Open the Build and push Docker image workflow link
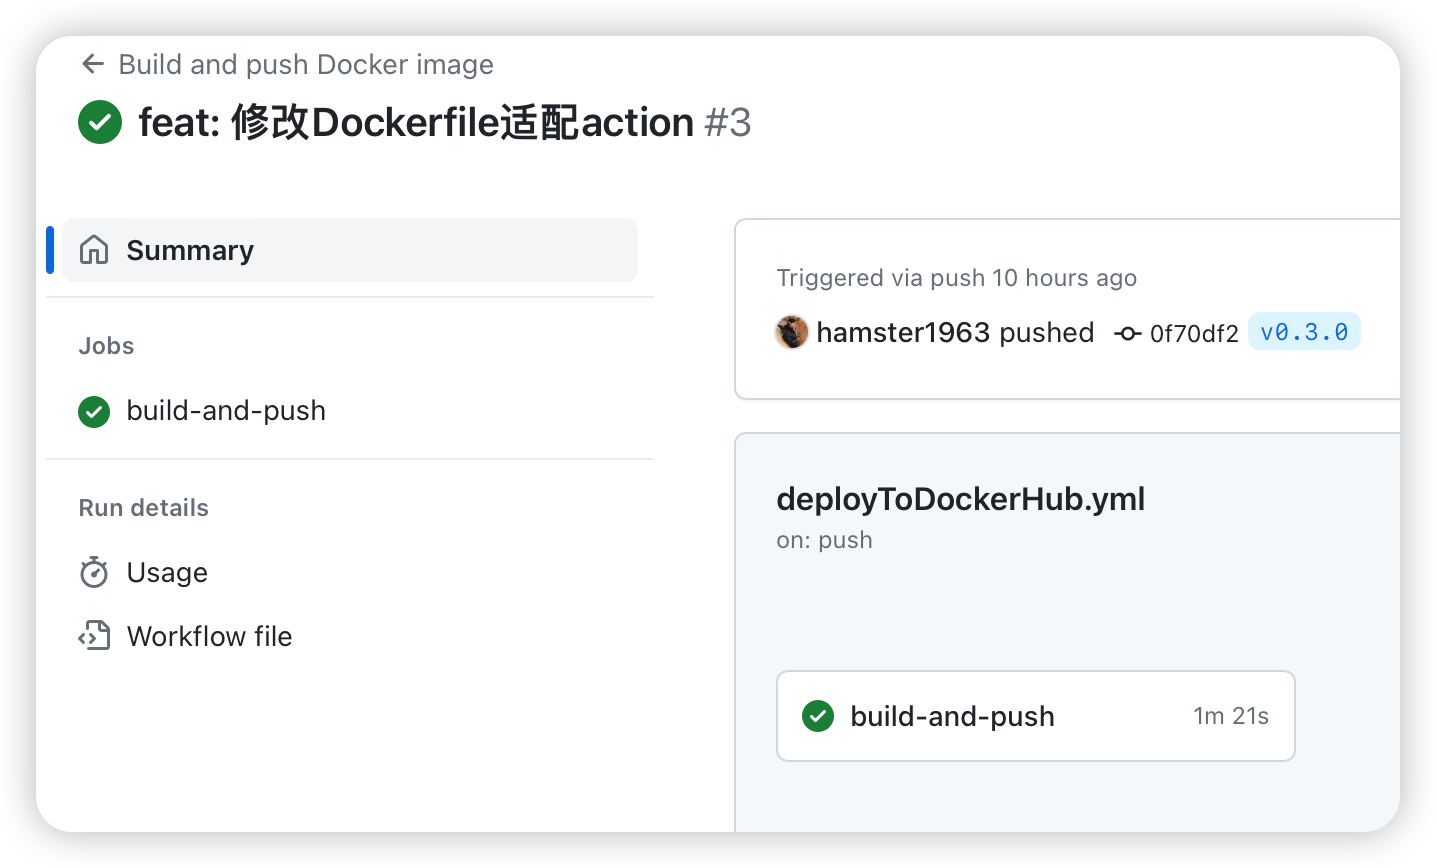Screen dimensions: 1436x868 pyautogui.click(x=305, y=64)
